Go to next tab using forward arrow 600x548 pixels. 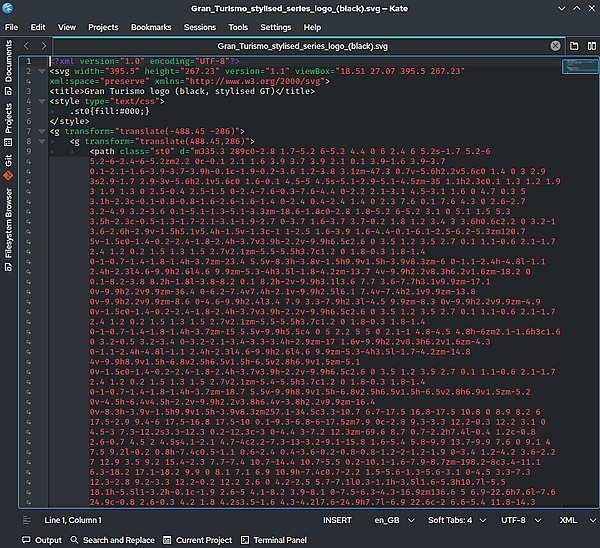(x=44, y=46)
